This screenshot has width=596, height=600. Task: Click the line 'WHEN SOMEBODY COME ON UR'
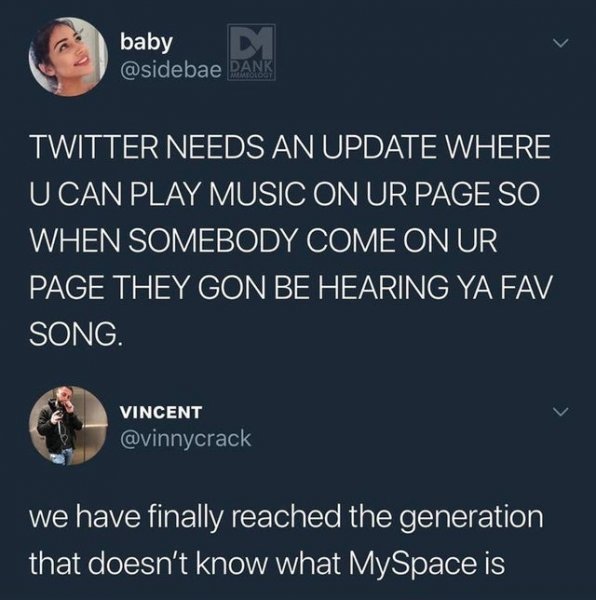[264, 241]
